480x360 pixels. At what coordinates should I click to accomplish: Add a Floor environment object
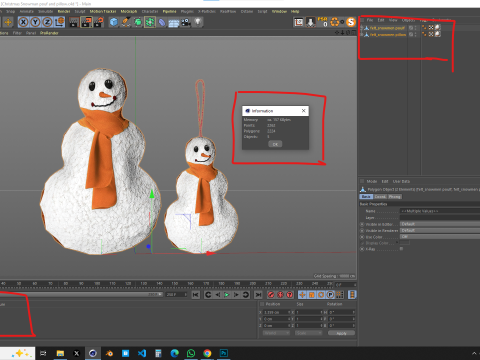174,22
